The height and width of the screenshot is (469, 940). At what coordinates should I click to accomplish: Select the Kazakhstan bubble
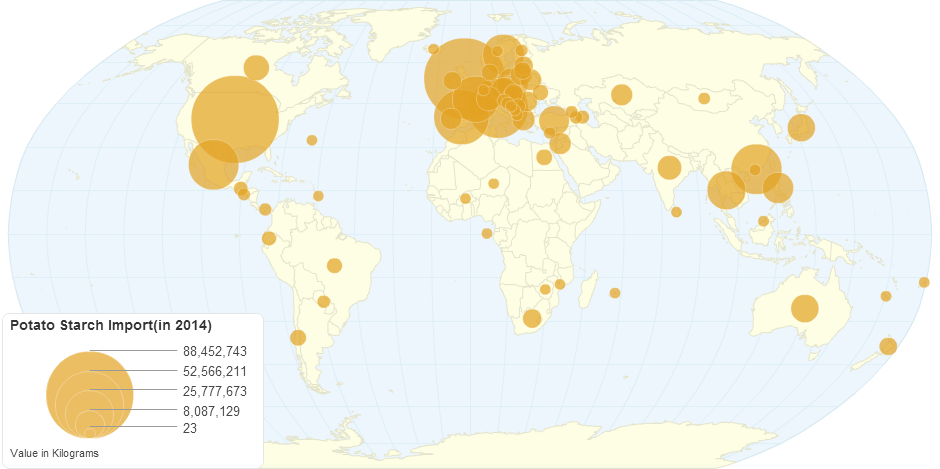coord(621,95)
